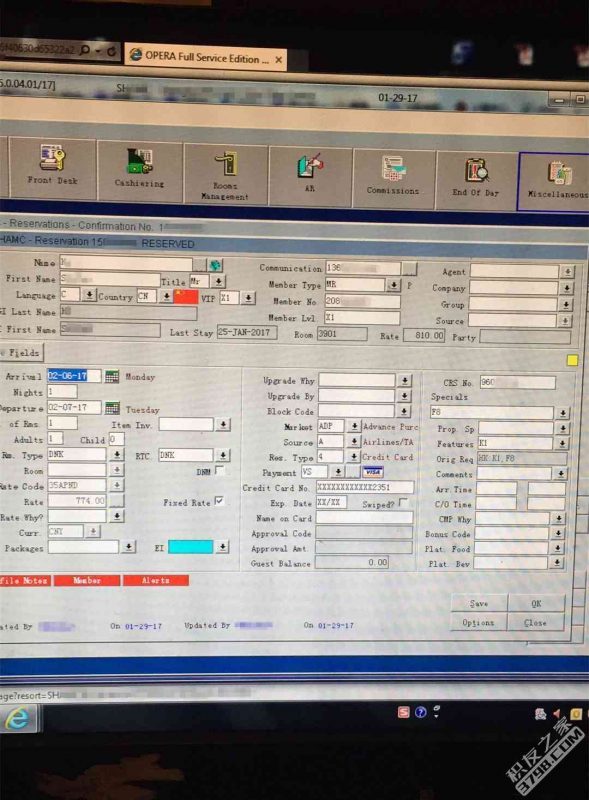
Task: Click the Options button
Action: pyautogui.click(x=478, y=622)
